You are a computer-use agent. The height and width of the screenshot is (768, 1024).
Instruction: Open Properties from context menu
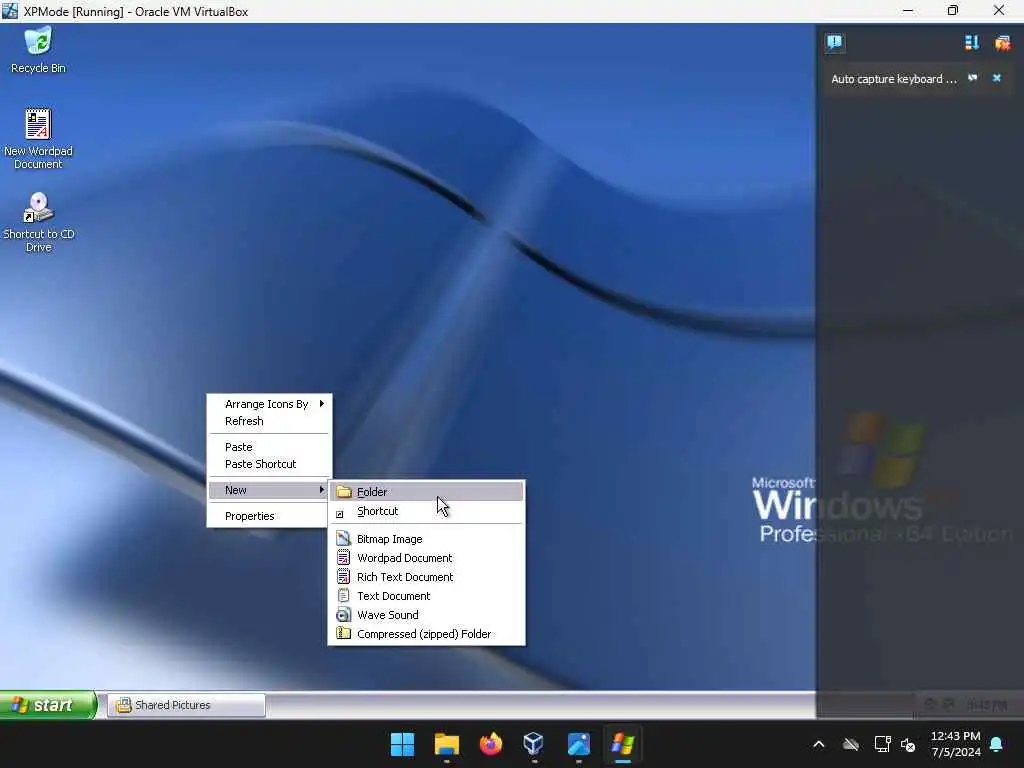(269, 516)
